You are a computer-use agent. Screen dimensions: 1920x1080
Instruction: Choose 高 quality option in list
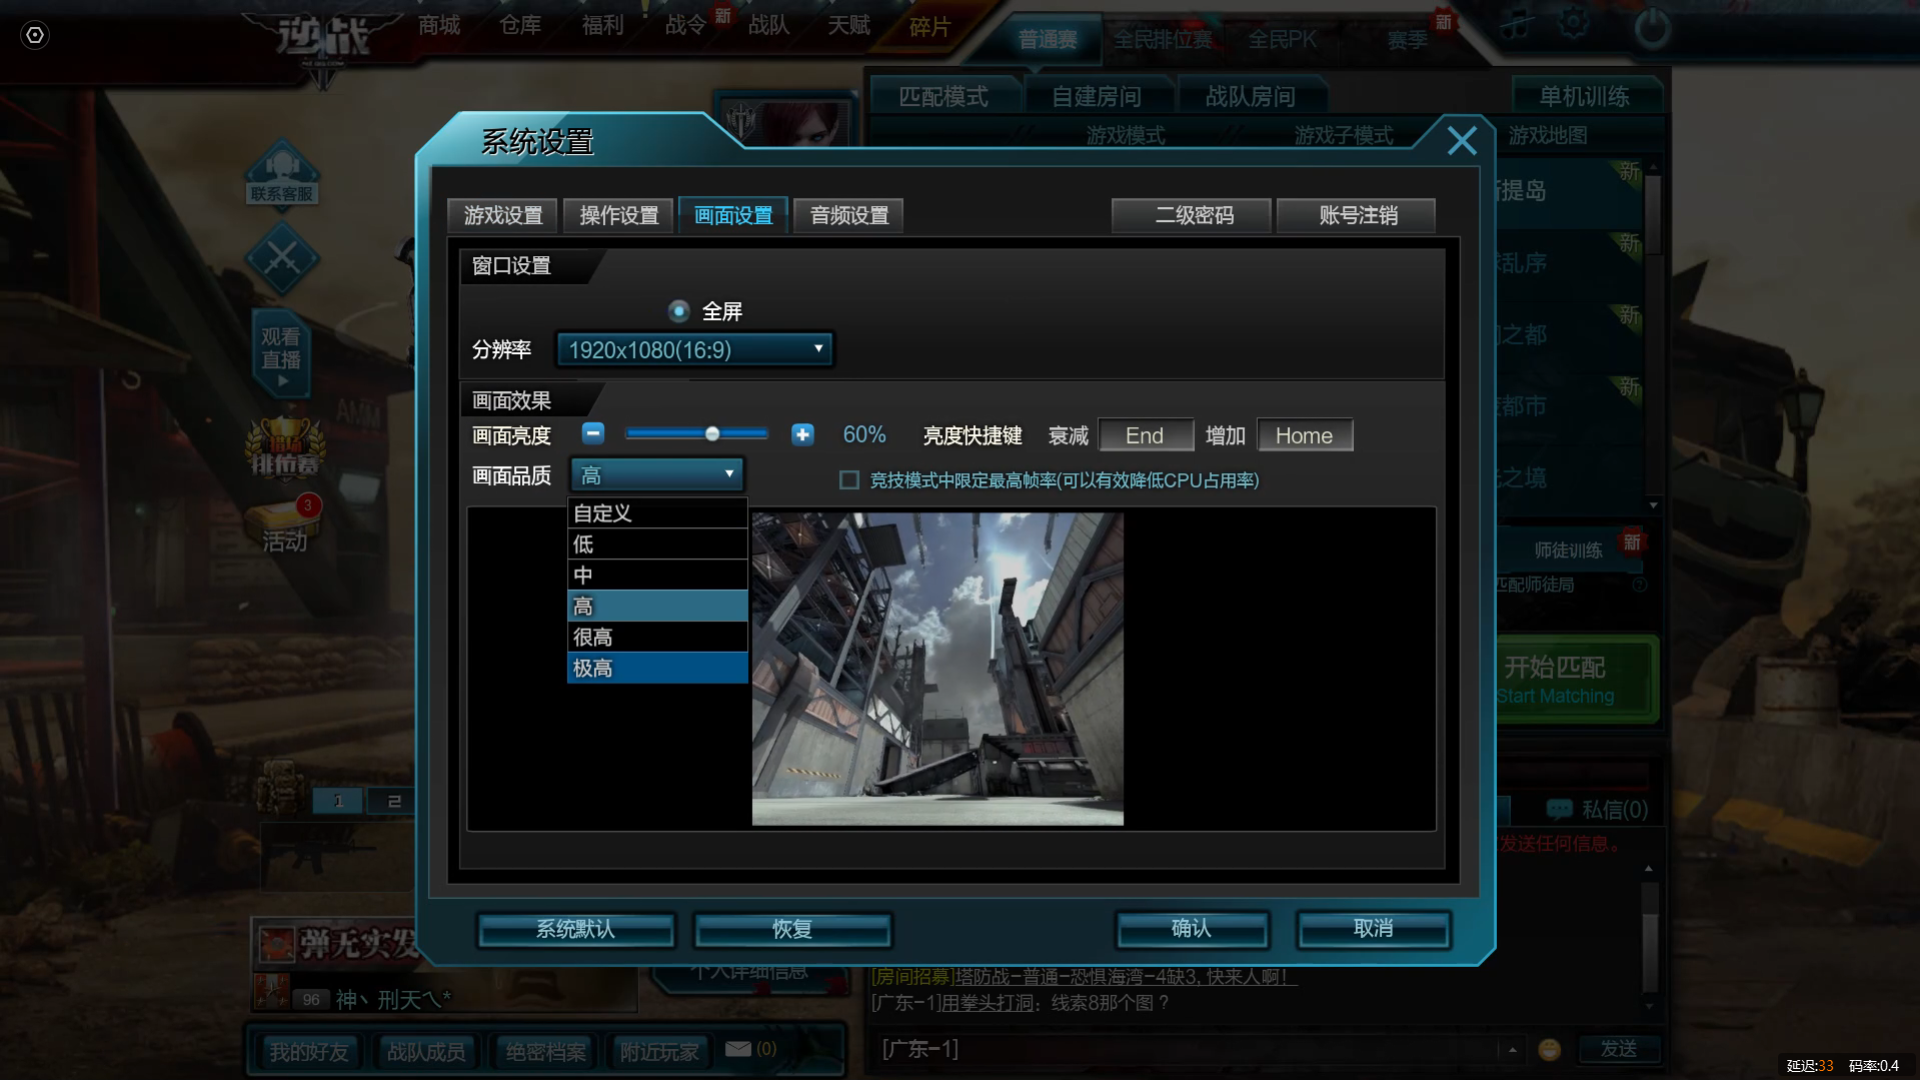coord(657,606)
